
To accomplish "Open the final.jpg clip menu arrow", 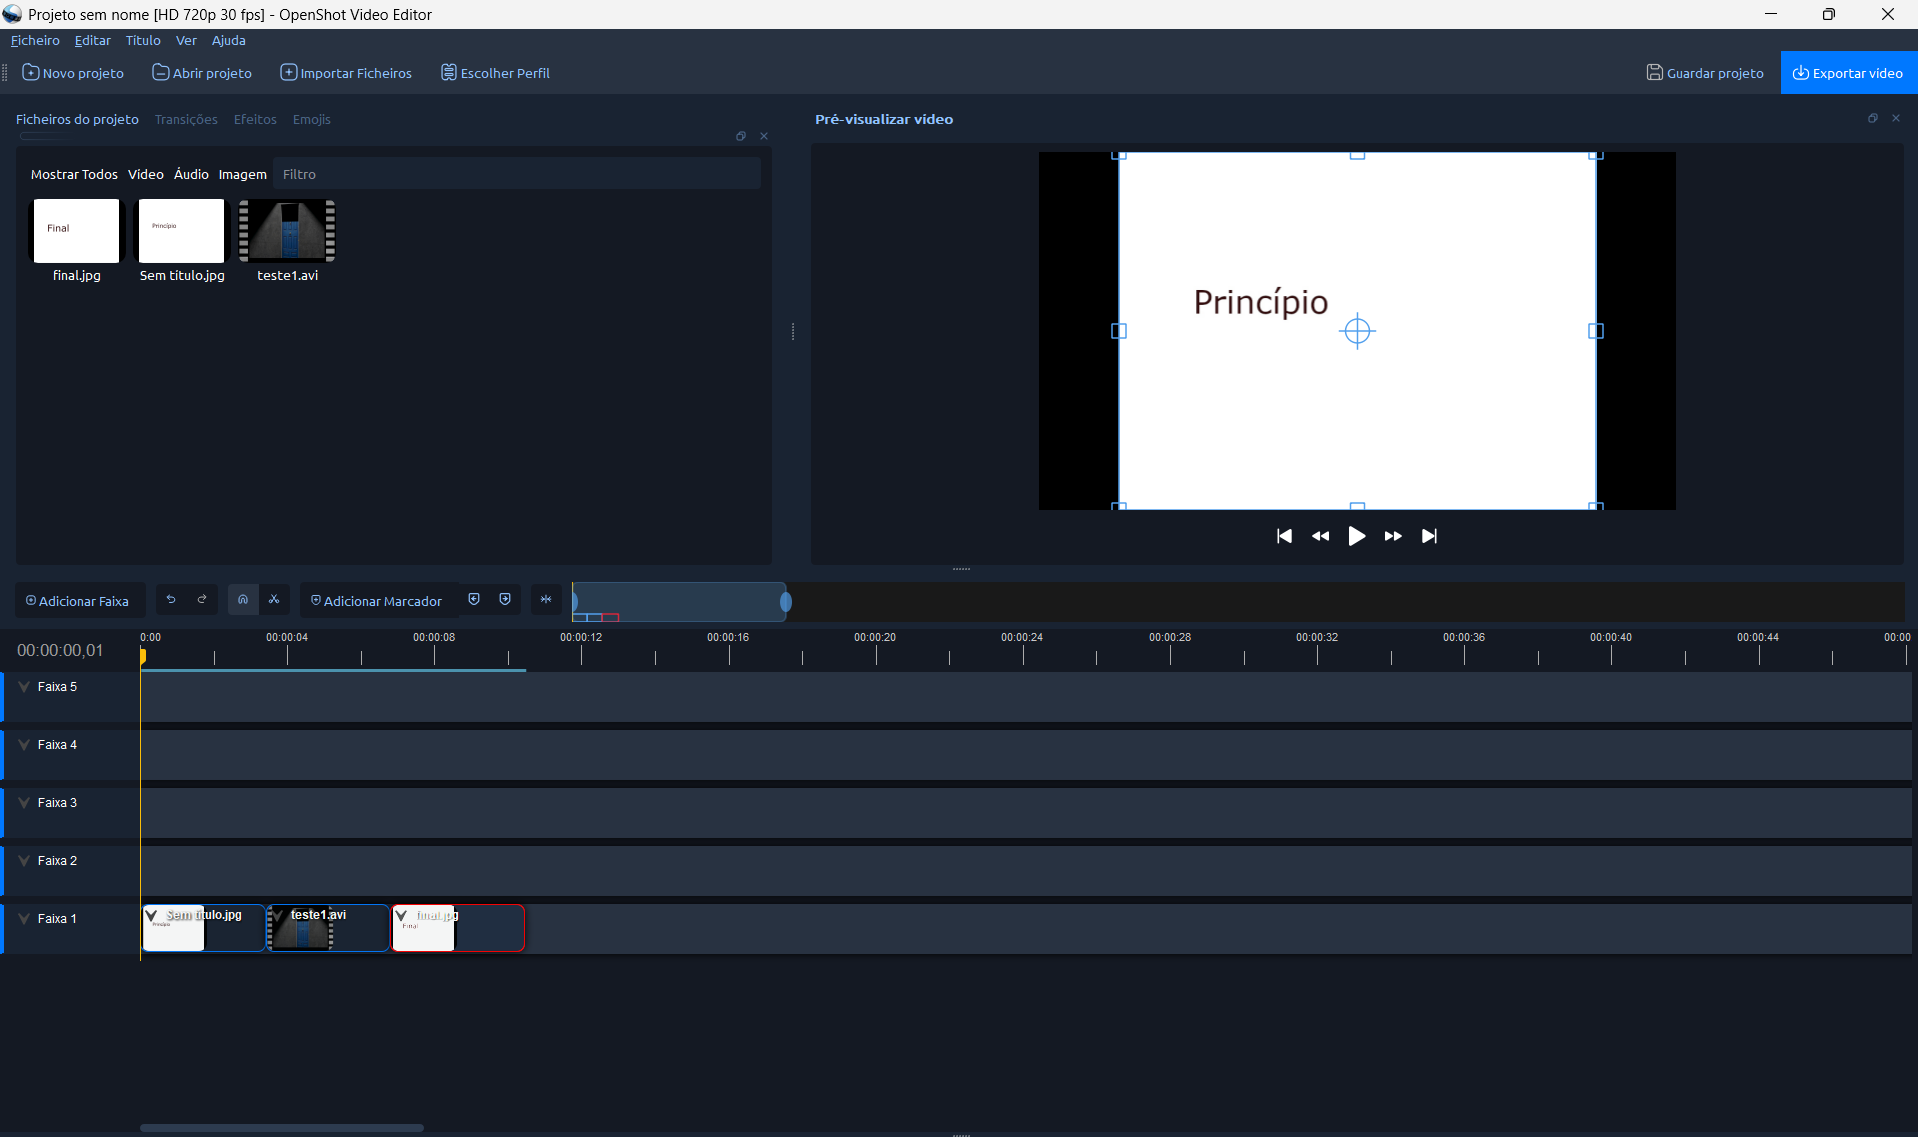I will pos(401,915).
